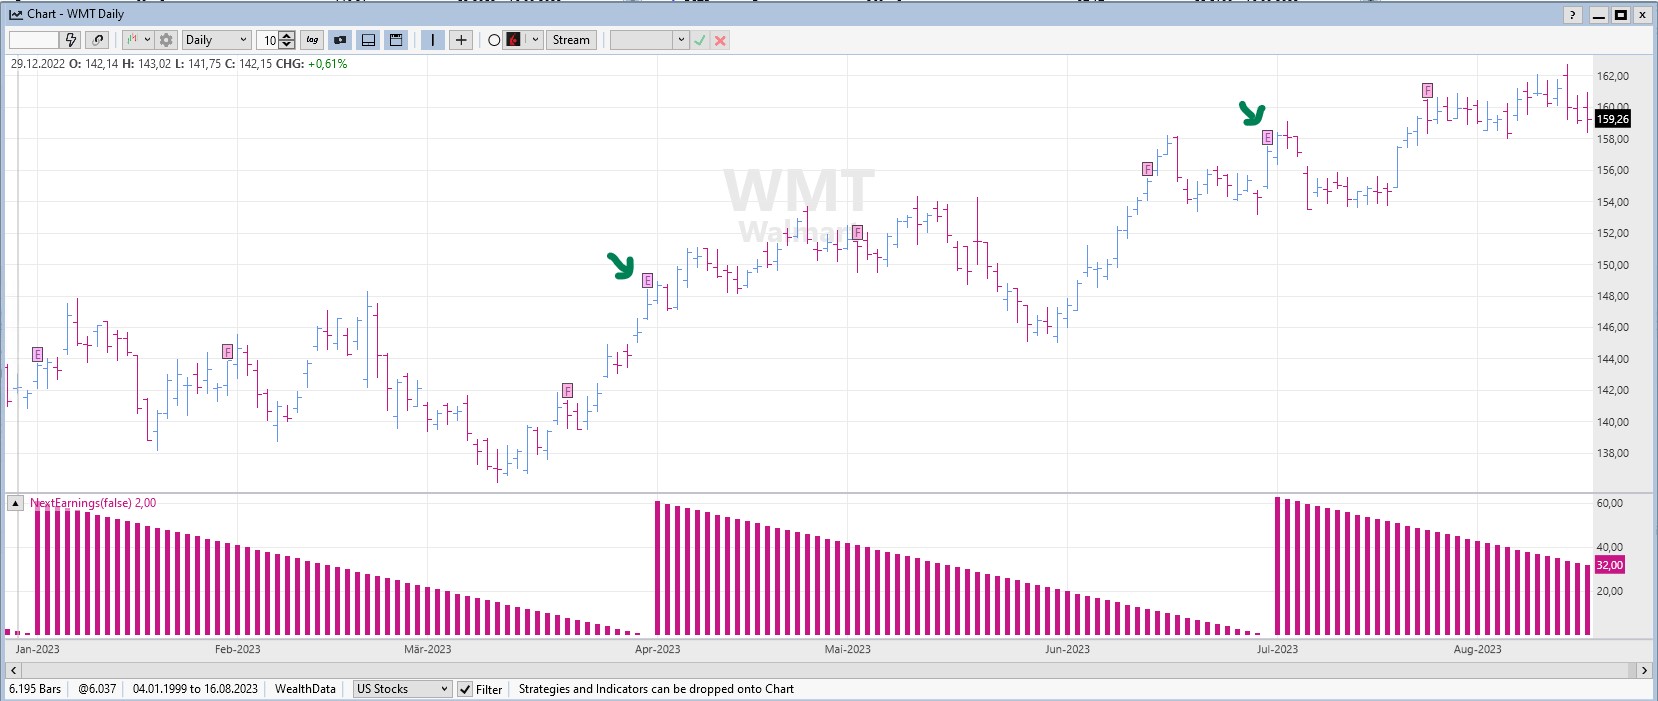Click the @6.037 status entry
Viewport: 1658px width, 701px height.
click(97, 689)
